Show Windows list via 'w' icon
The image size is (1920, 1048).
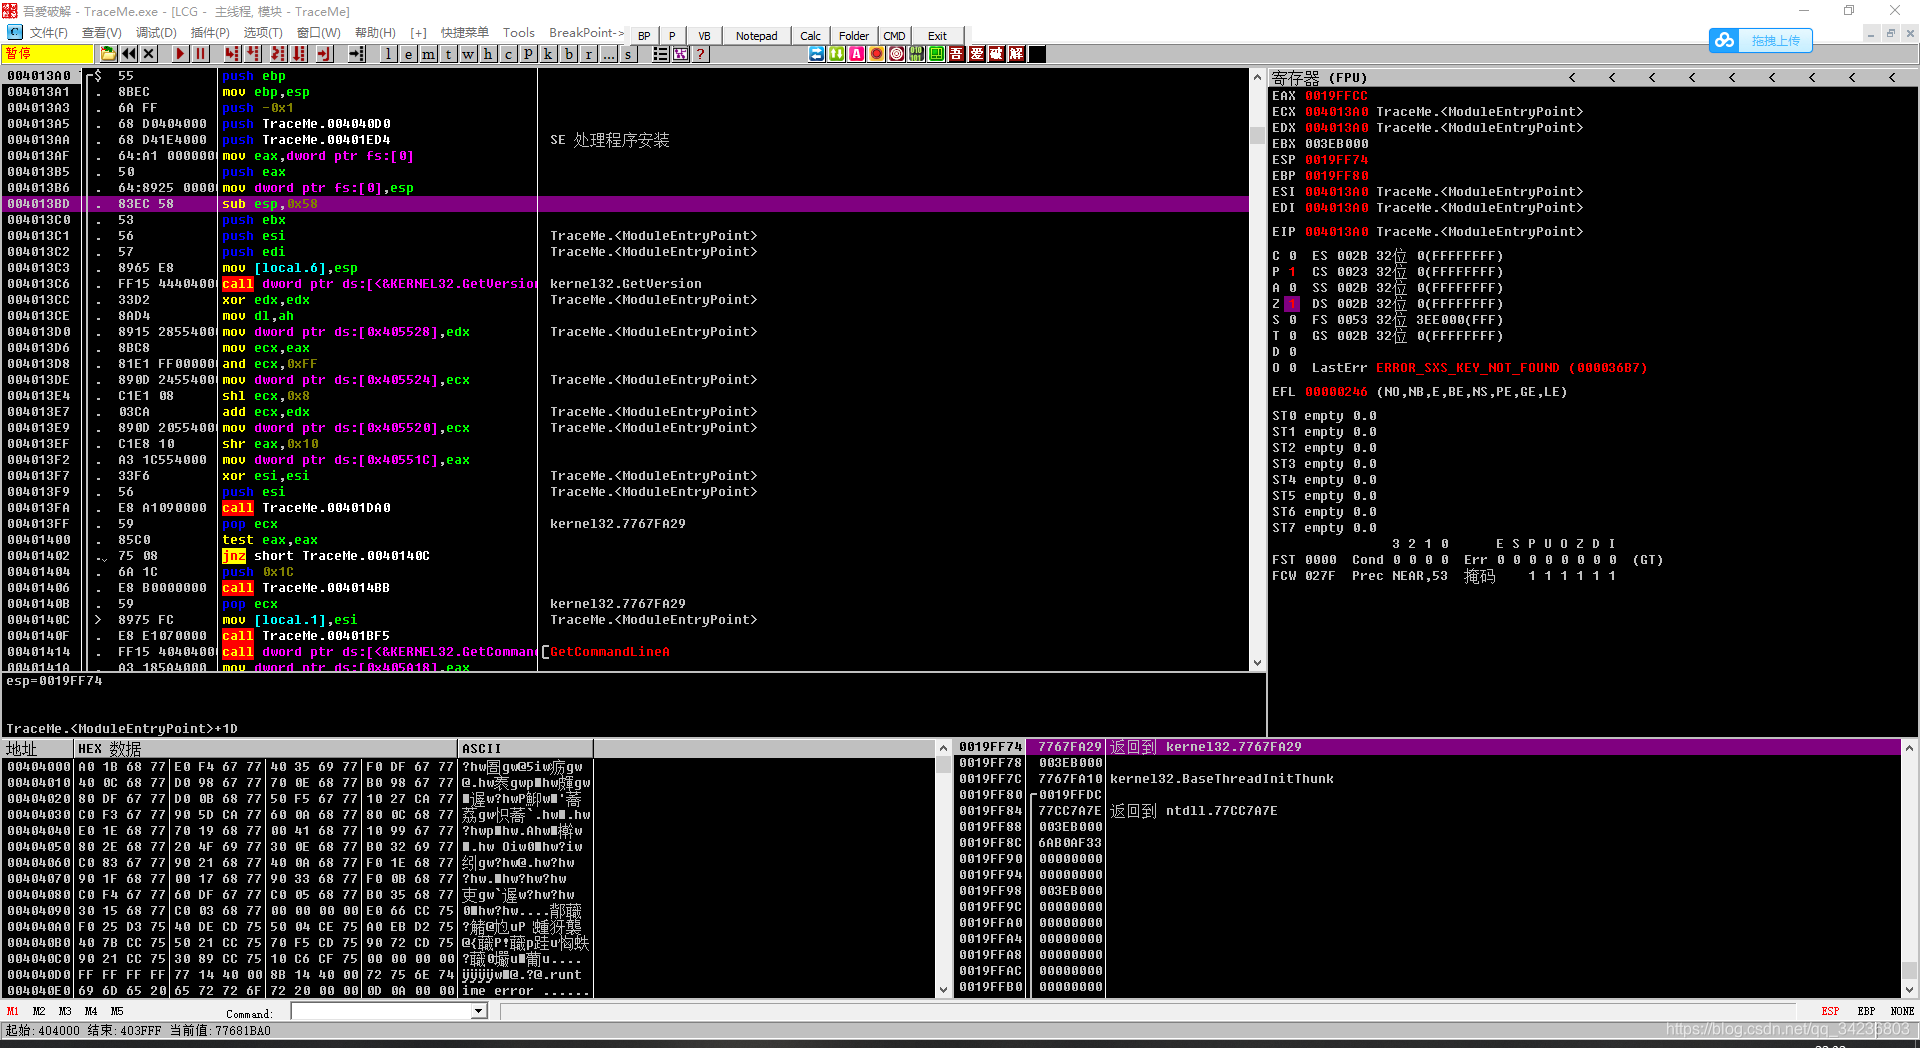(x=468, y=54)
